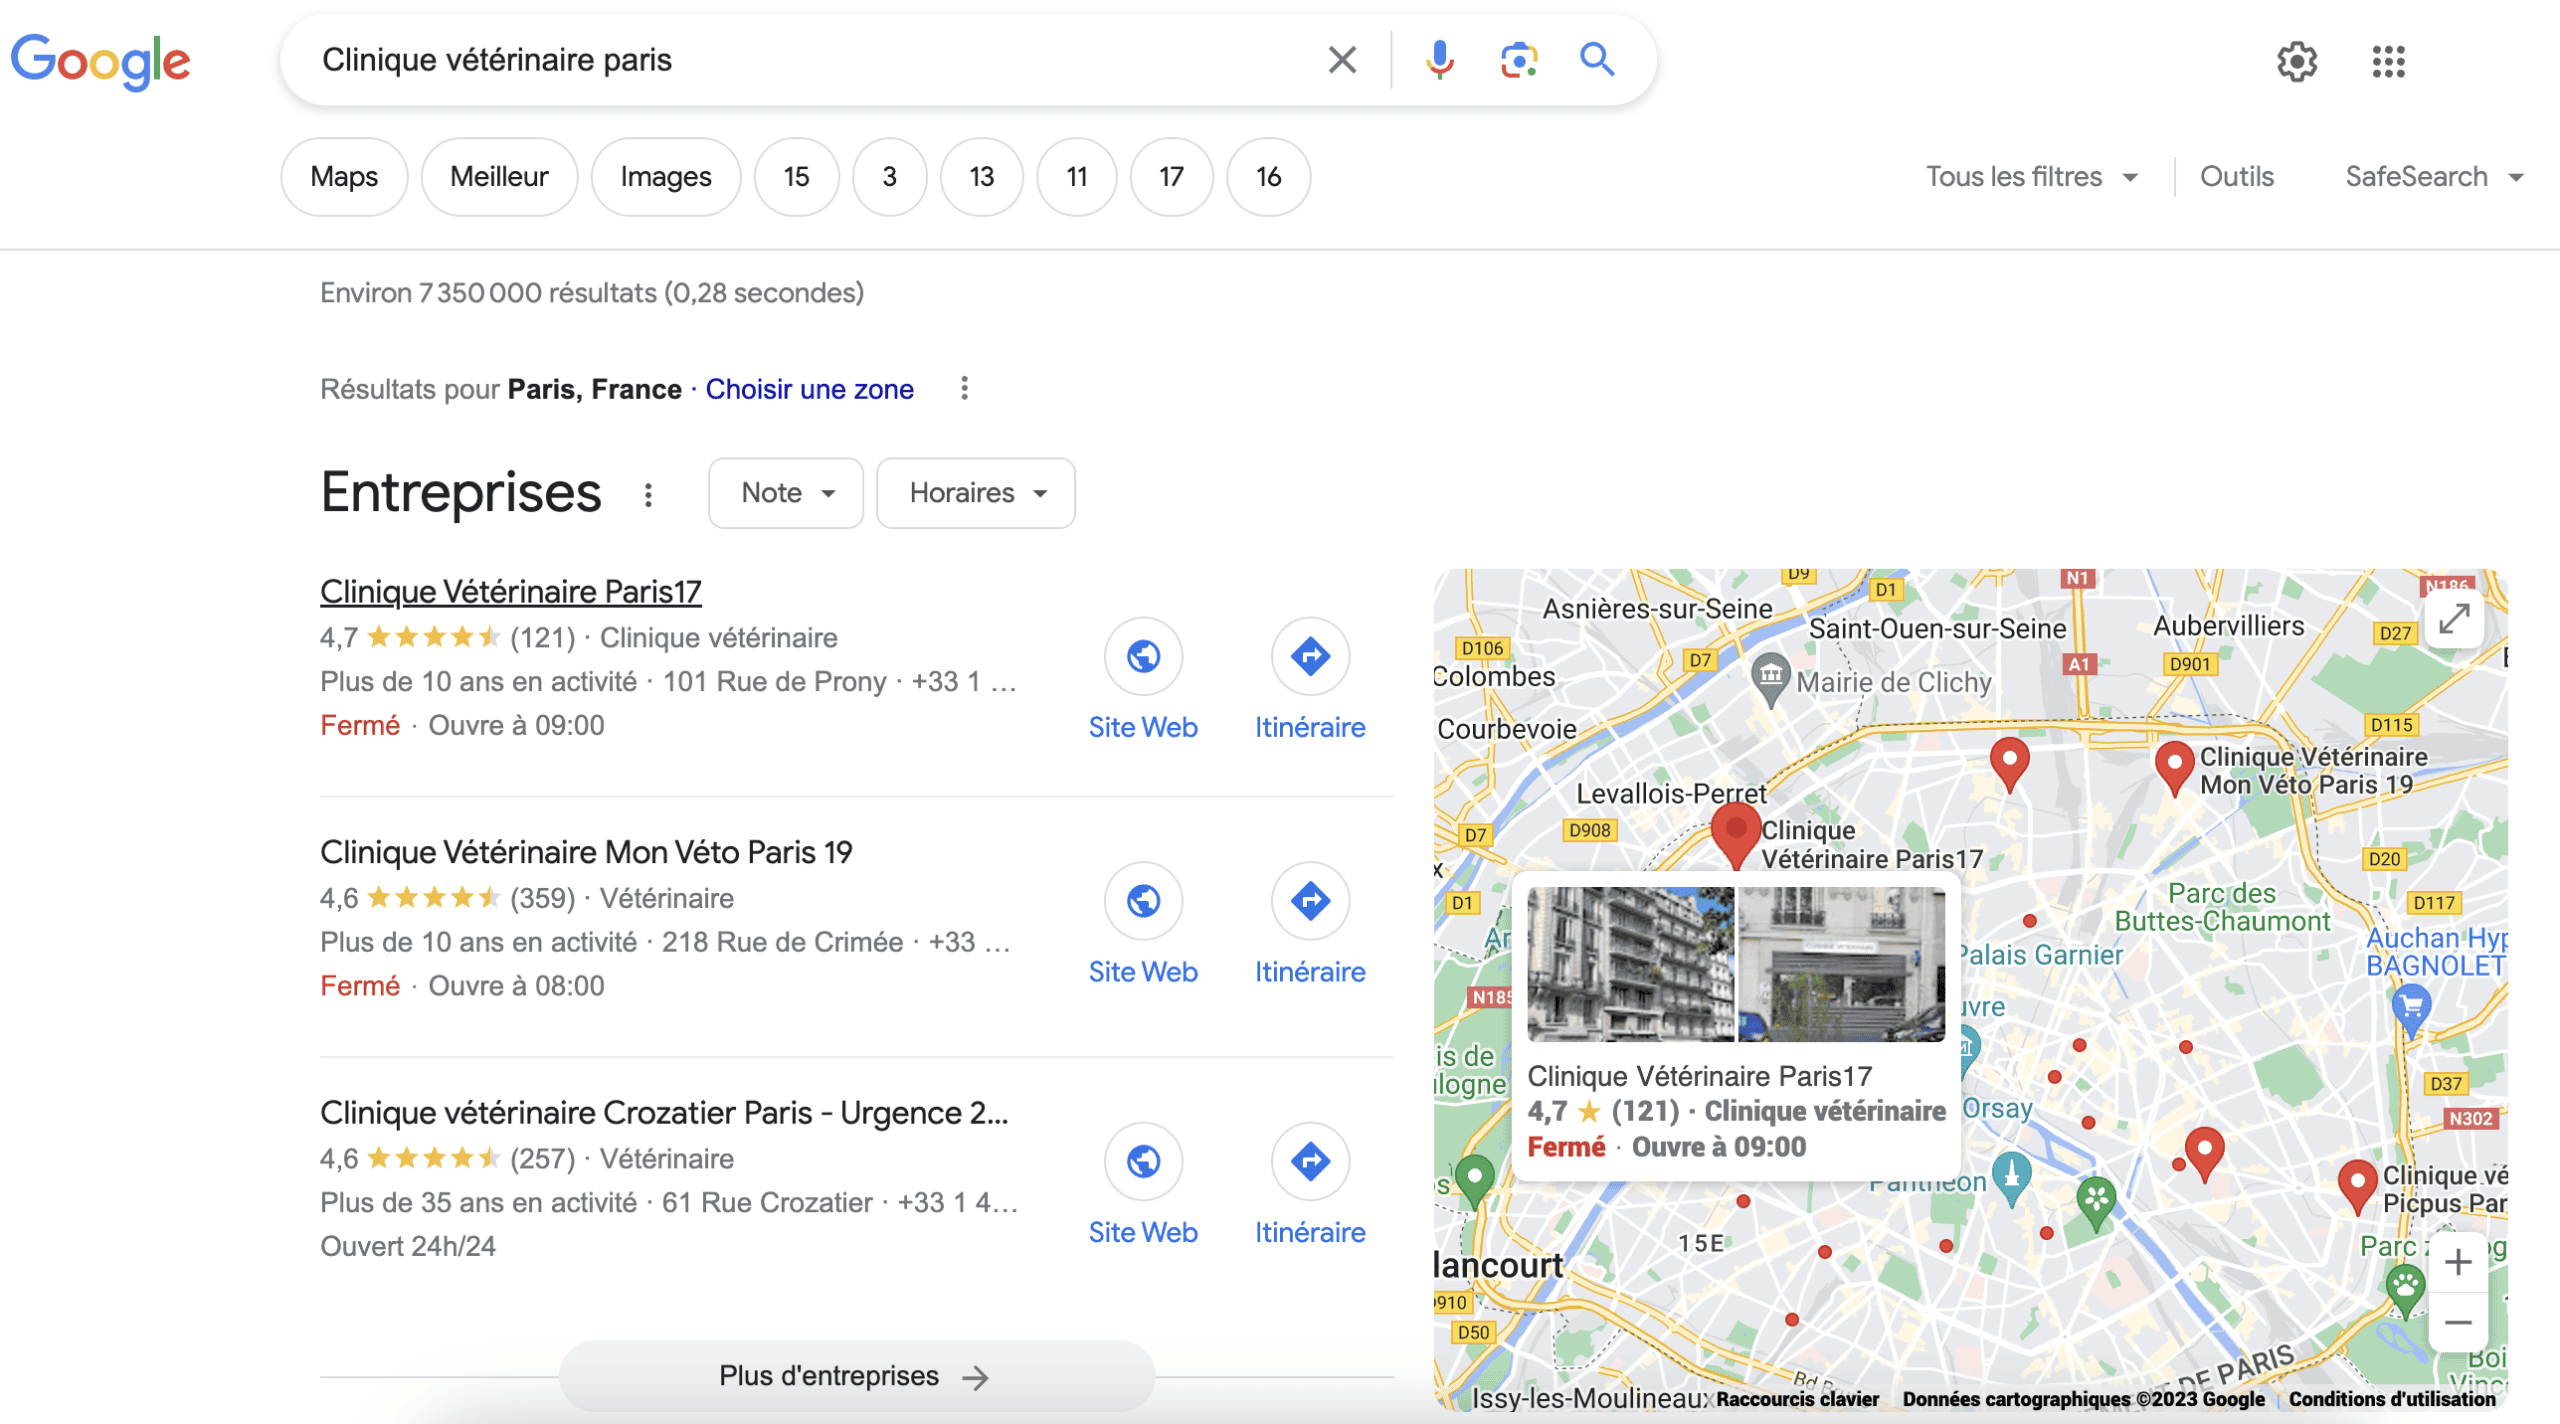Click the Google logo
Viewport: 2560px width, 1424px height.
(100, 61)
